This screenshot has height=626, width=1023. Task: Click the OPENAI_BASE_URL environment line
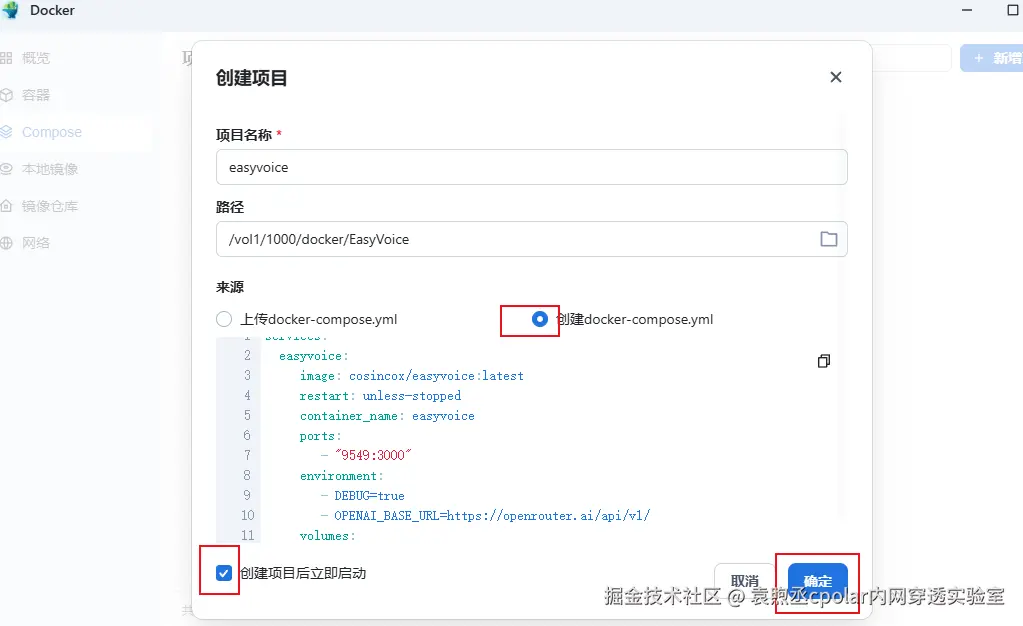[x=492, y=516]
